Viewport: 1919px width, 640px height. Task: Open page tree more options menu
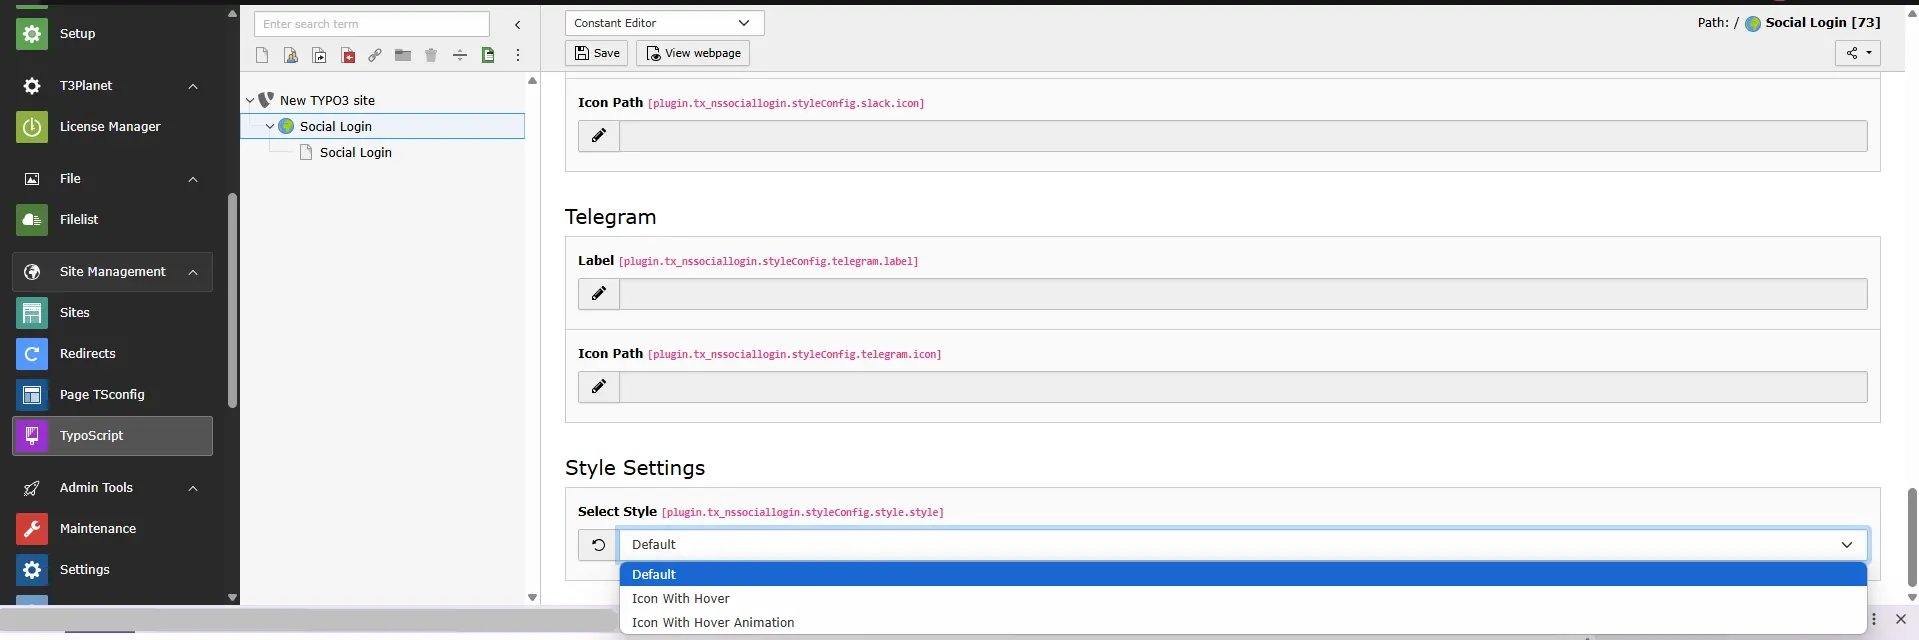[518, 55]
